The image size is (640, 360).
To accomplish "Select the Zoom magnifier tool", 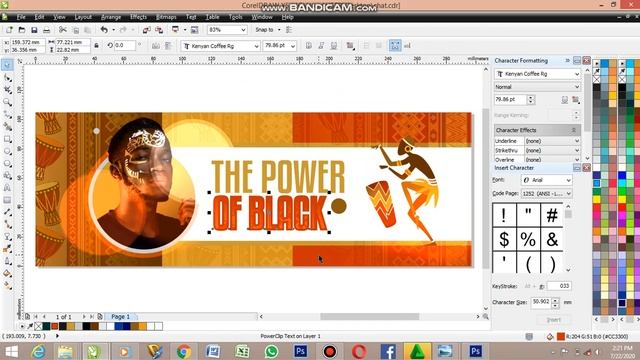I will point(7,102).
